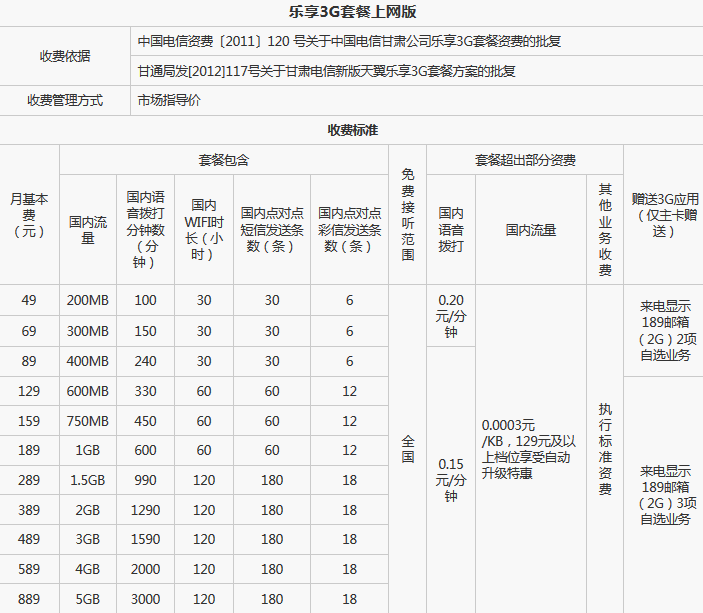Select the 100 voice minutes cell
This screenshot has height=613, width=703.
point(145,300)
